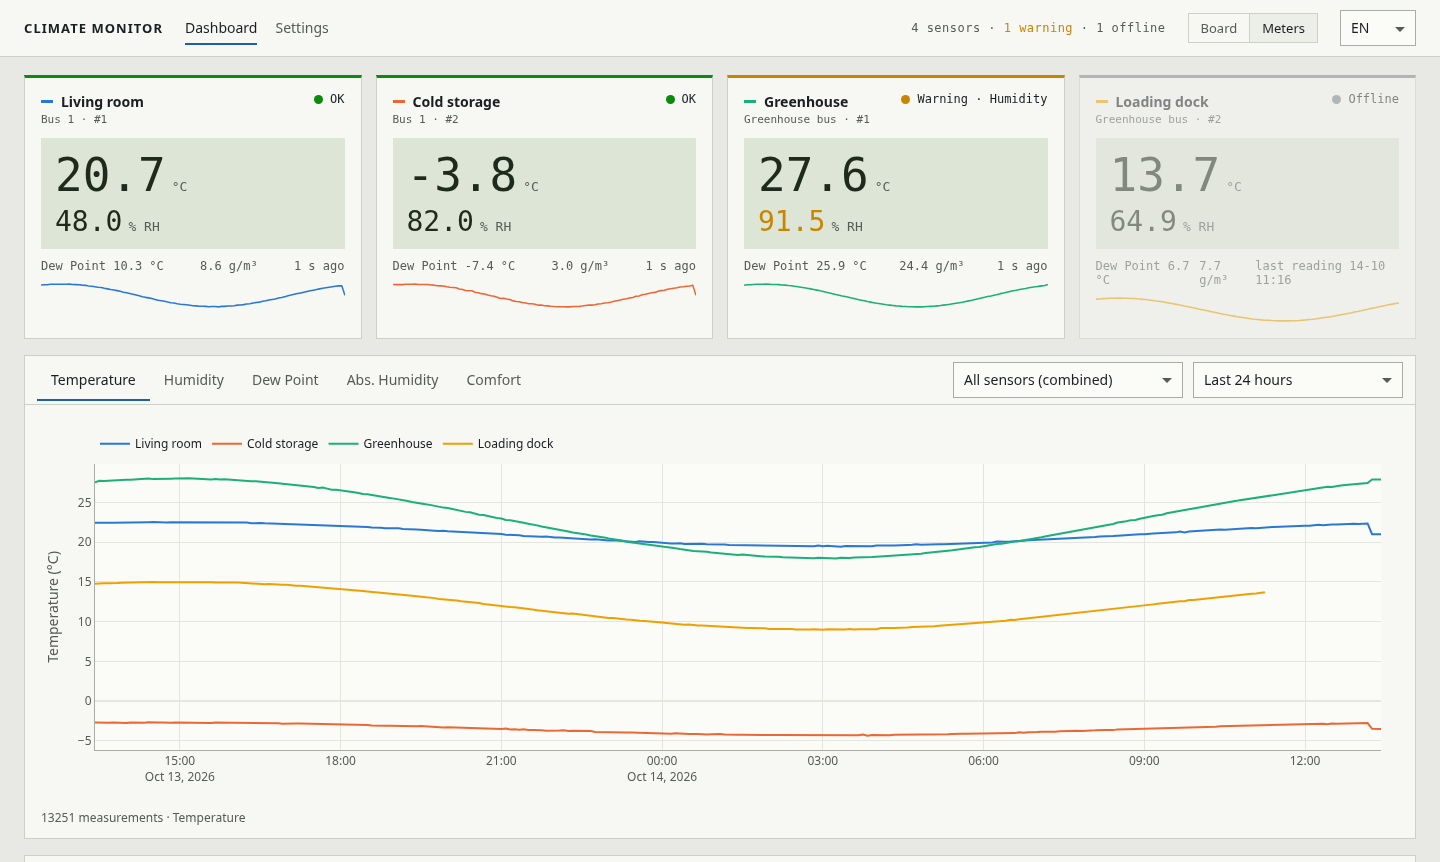Viewport: 1440px width, 862px height.
Task: Click the green OK status dot on Cold storage
Action: (670, 99)
